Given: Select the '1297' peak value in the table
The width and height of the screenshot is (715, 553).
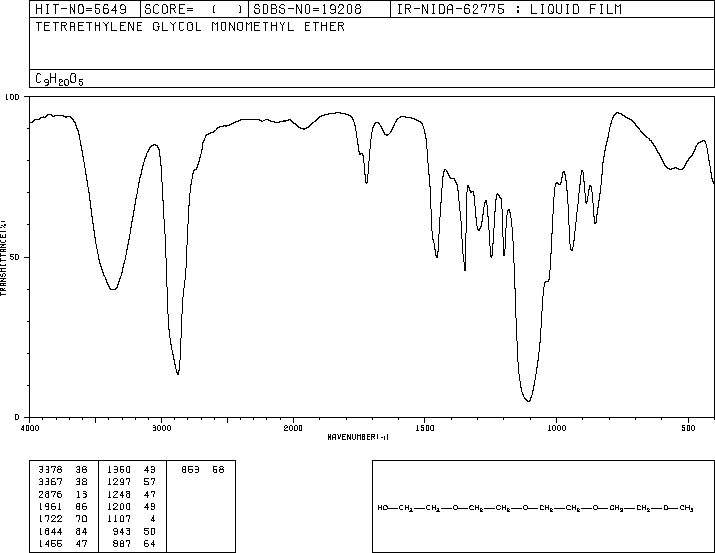Looking at the screenshot, I should coord(119,482).
